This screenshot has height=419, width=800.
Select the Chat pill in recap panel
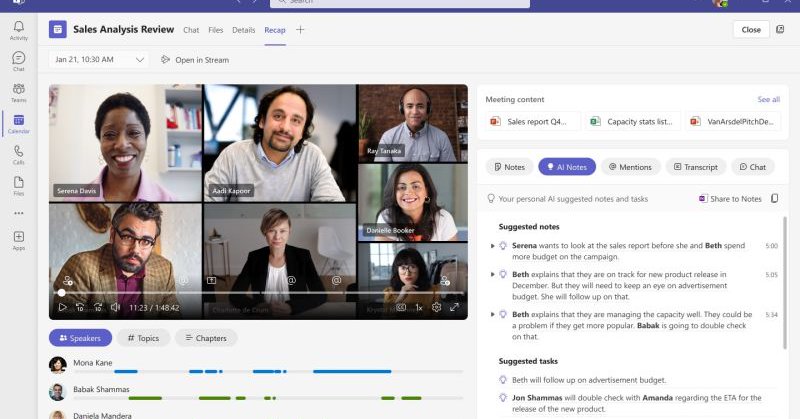click(753, 167)
